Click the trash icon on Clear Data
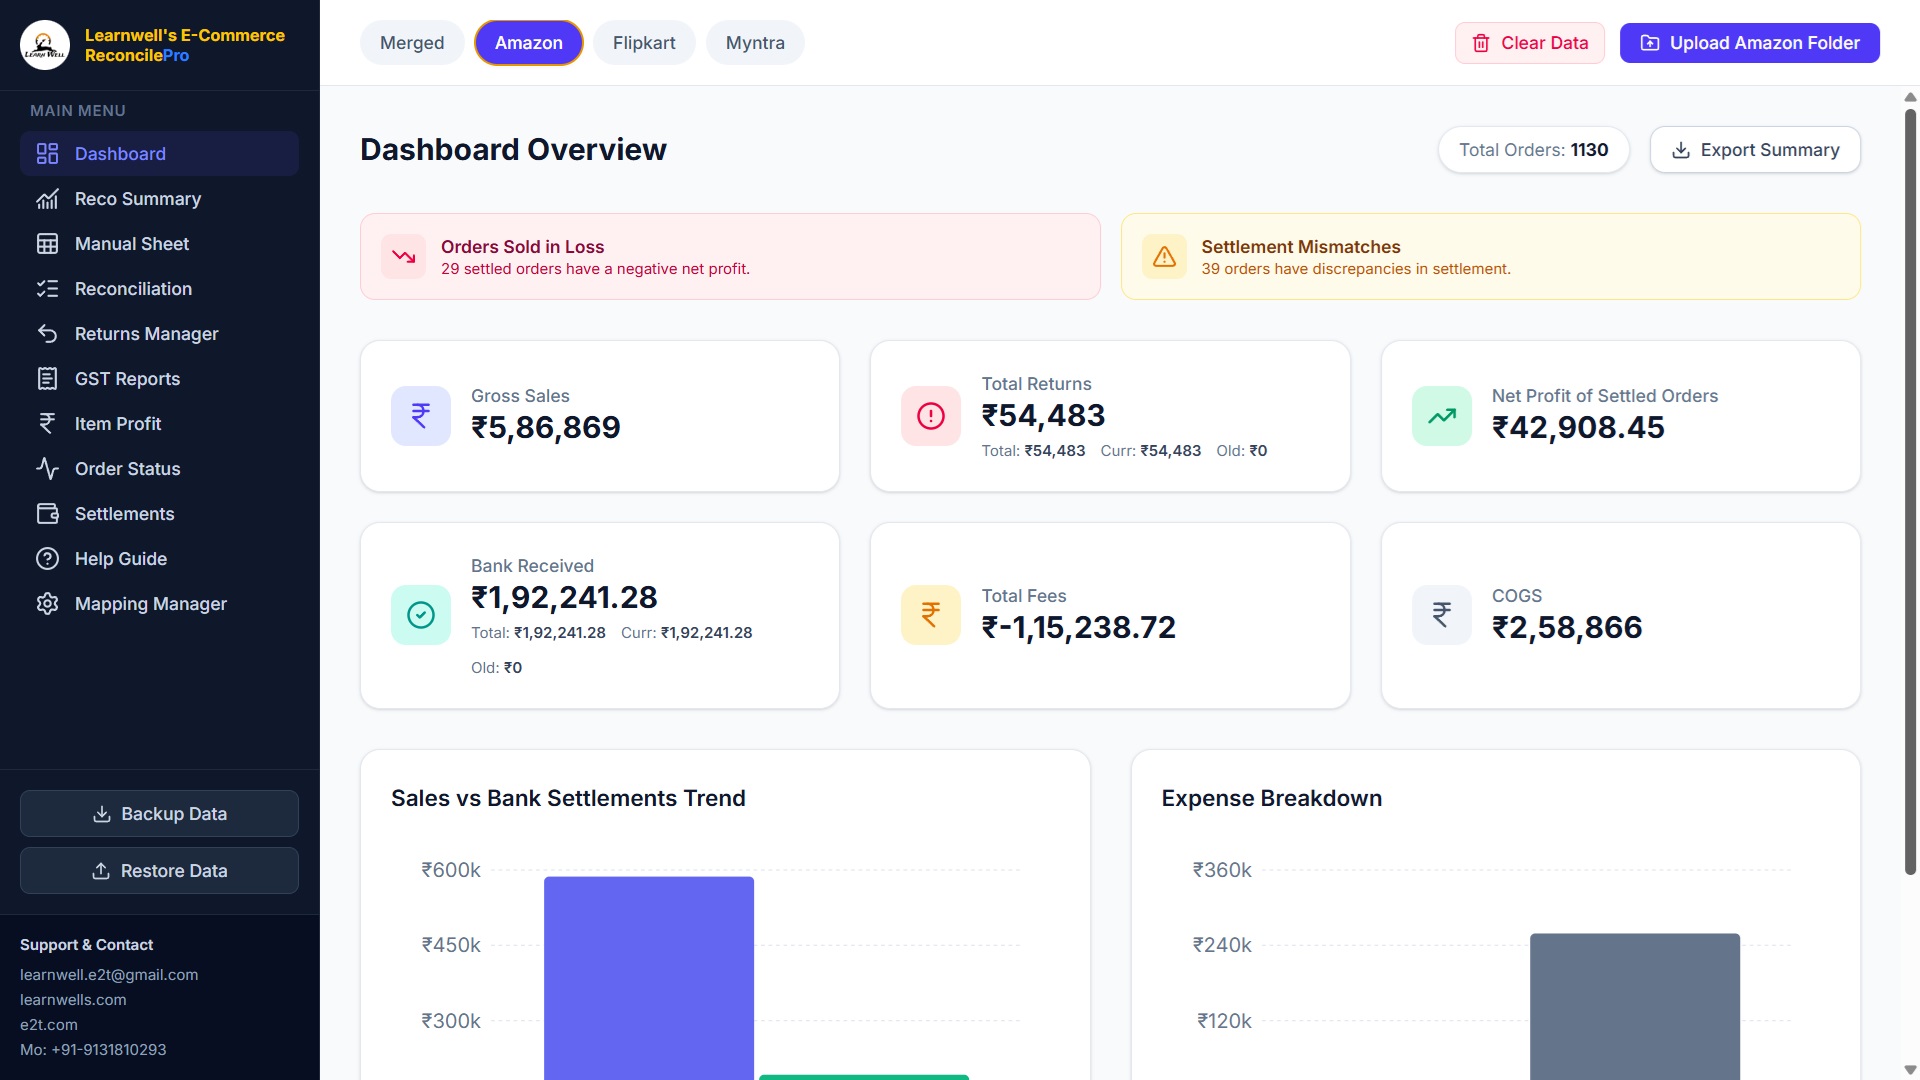Viewport: 1920px width, 1080px height. 1481,43
